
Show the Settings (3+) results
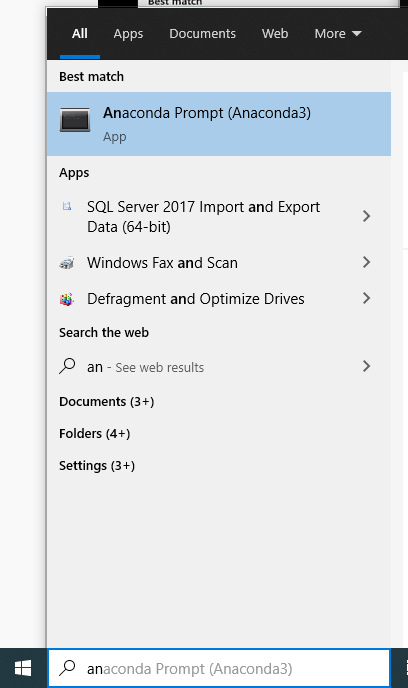pos(97,466)
